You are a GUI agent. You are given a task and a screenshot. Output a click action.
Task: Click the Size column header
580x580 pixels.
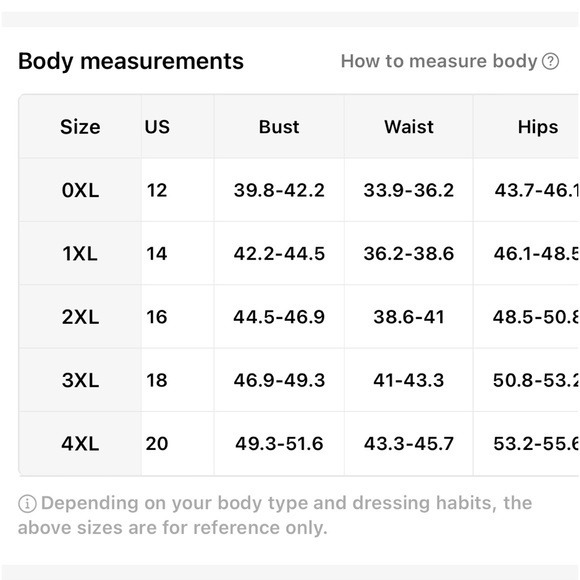pyautogui.click(x=80, y=127)
